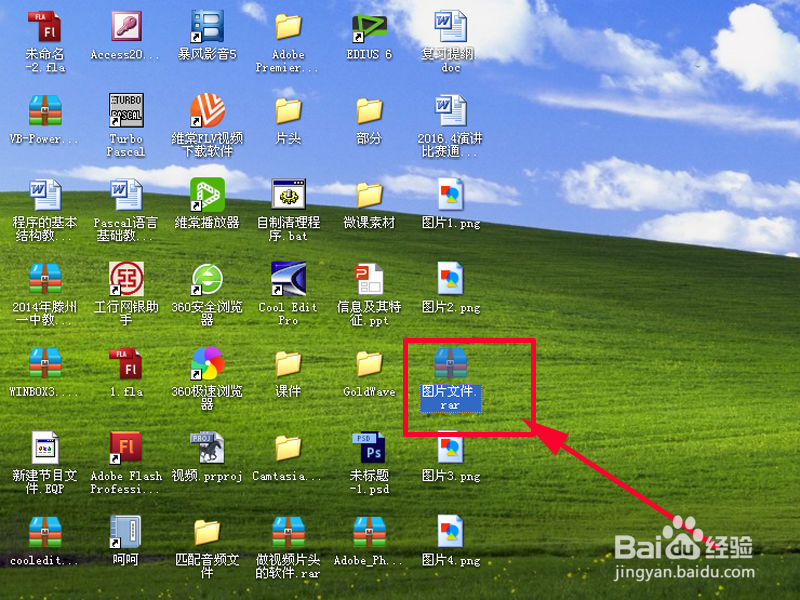800x600 pixels.
Task: Click the 呵呵 shortcut icon
Action: (x=126, y=532)
